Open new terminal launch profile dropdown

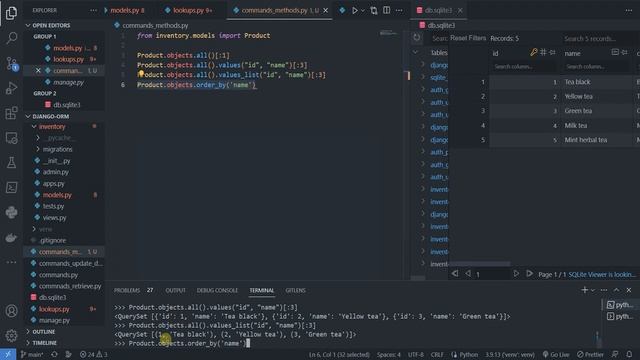593,290
